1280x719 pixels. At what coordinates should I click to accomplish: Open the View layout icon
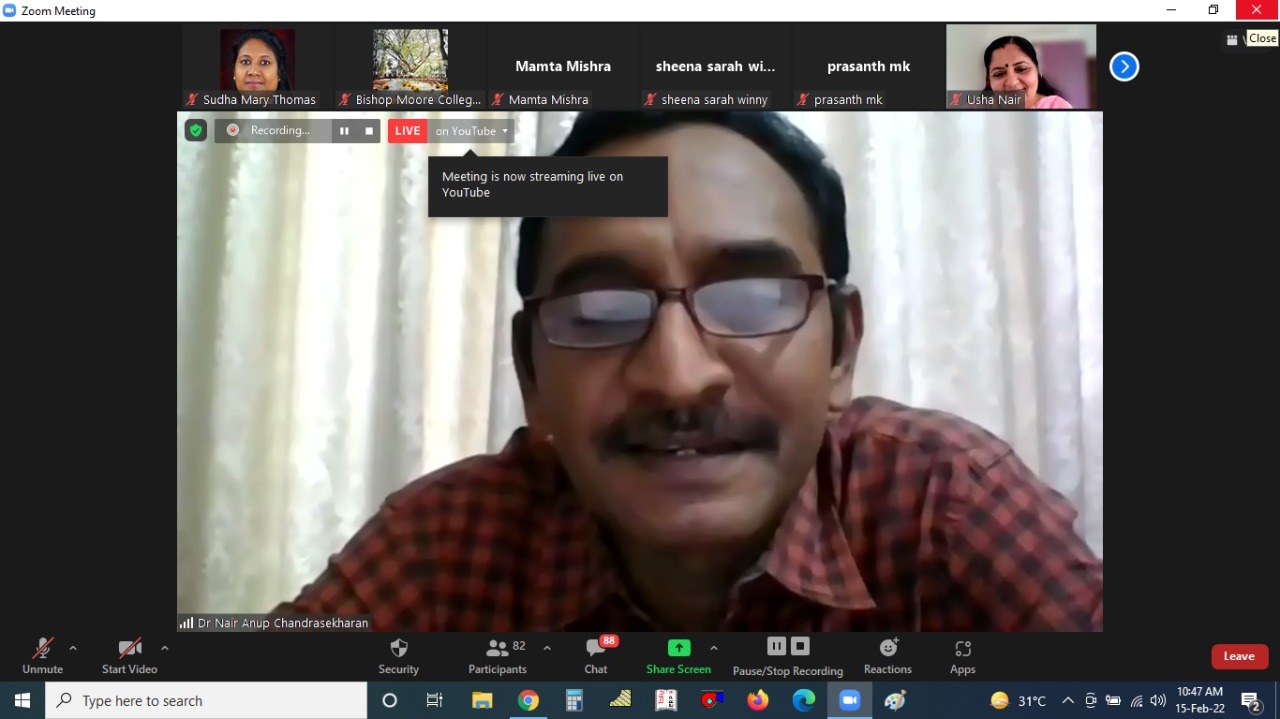point(1232,40)
